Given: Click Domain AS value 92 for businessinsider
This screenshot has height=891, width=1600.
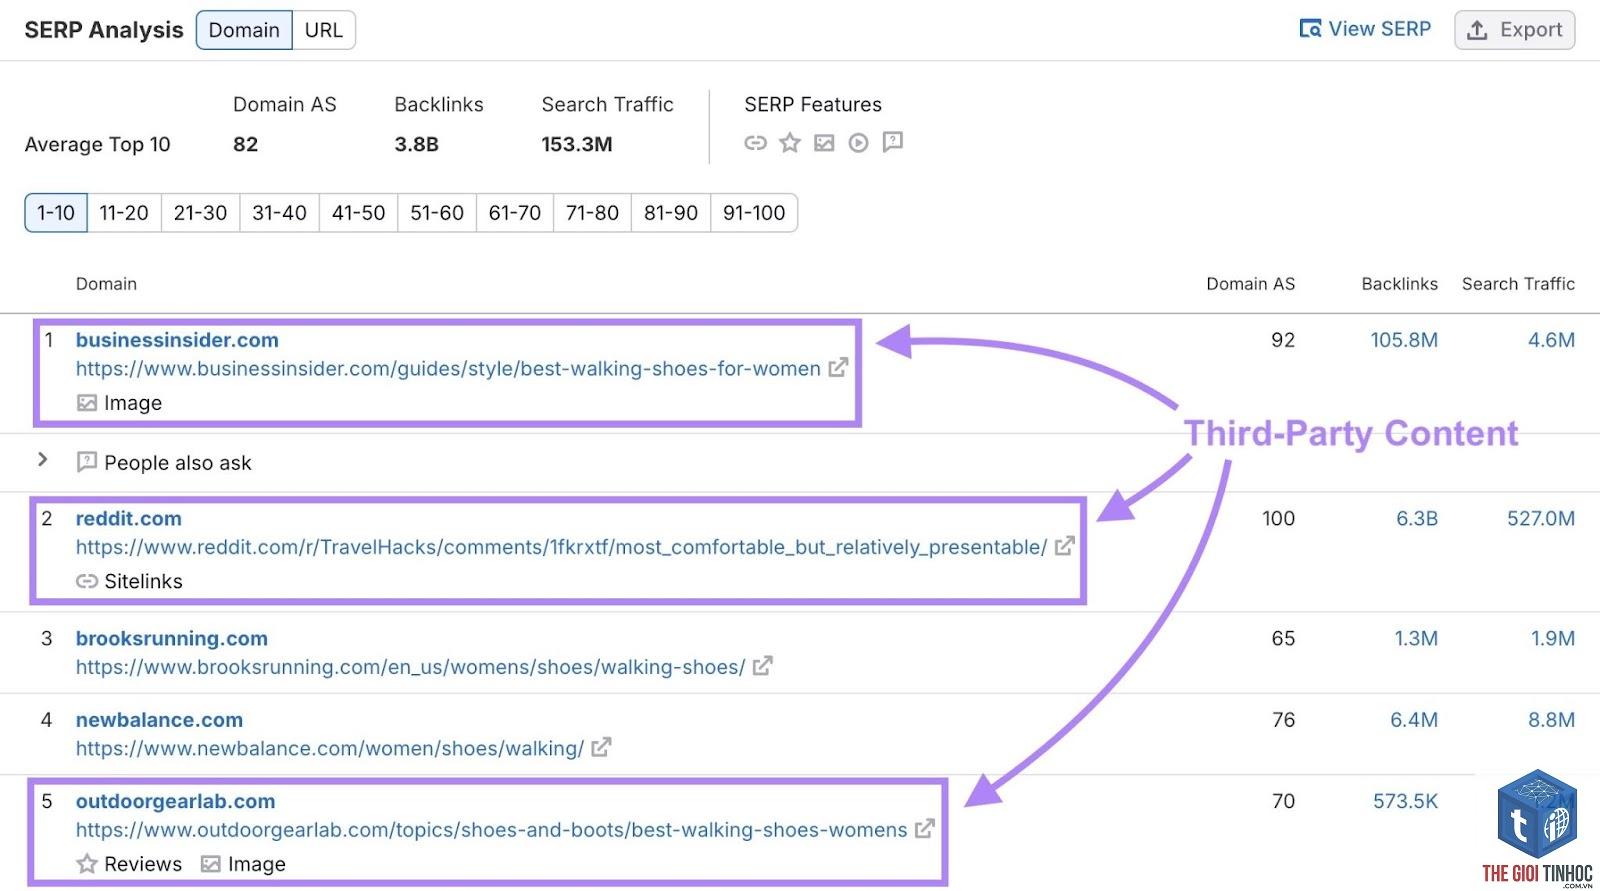Looking at the screenshot, I should pyautogui.click(x=1283, y=340).
